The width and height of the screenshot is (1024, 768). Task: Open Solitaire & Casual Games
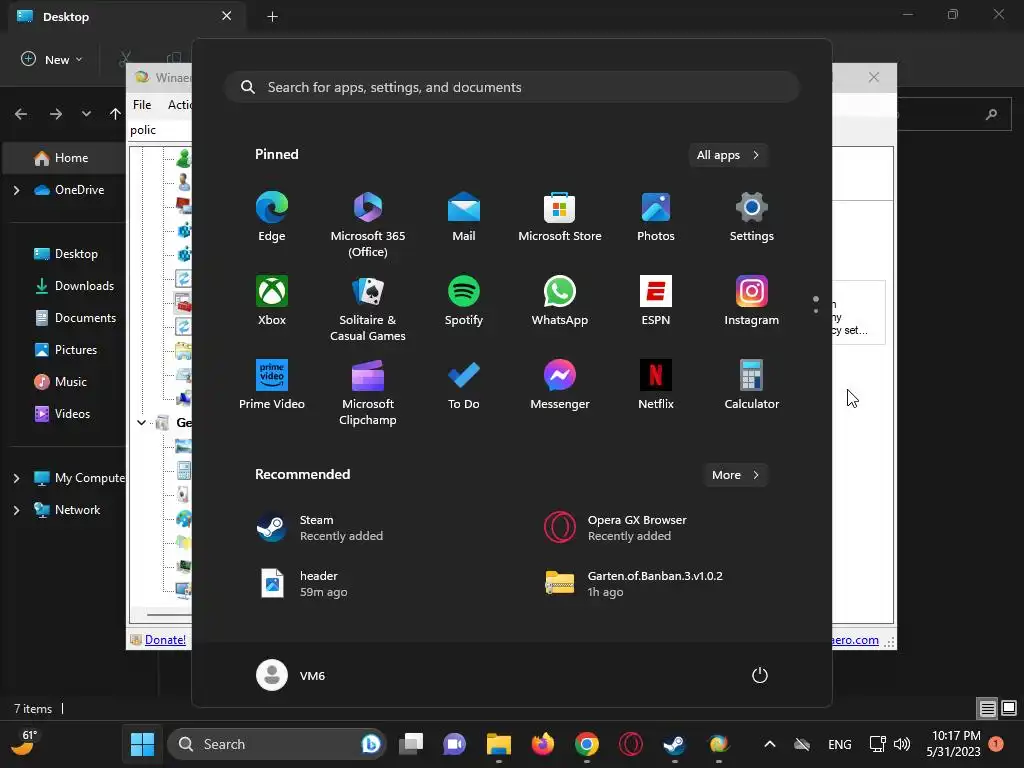368,308
